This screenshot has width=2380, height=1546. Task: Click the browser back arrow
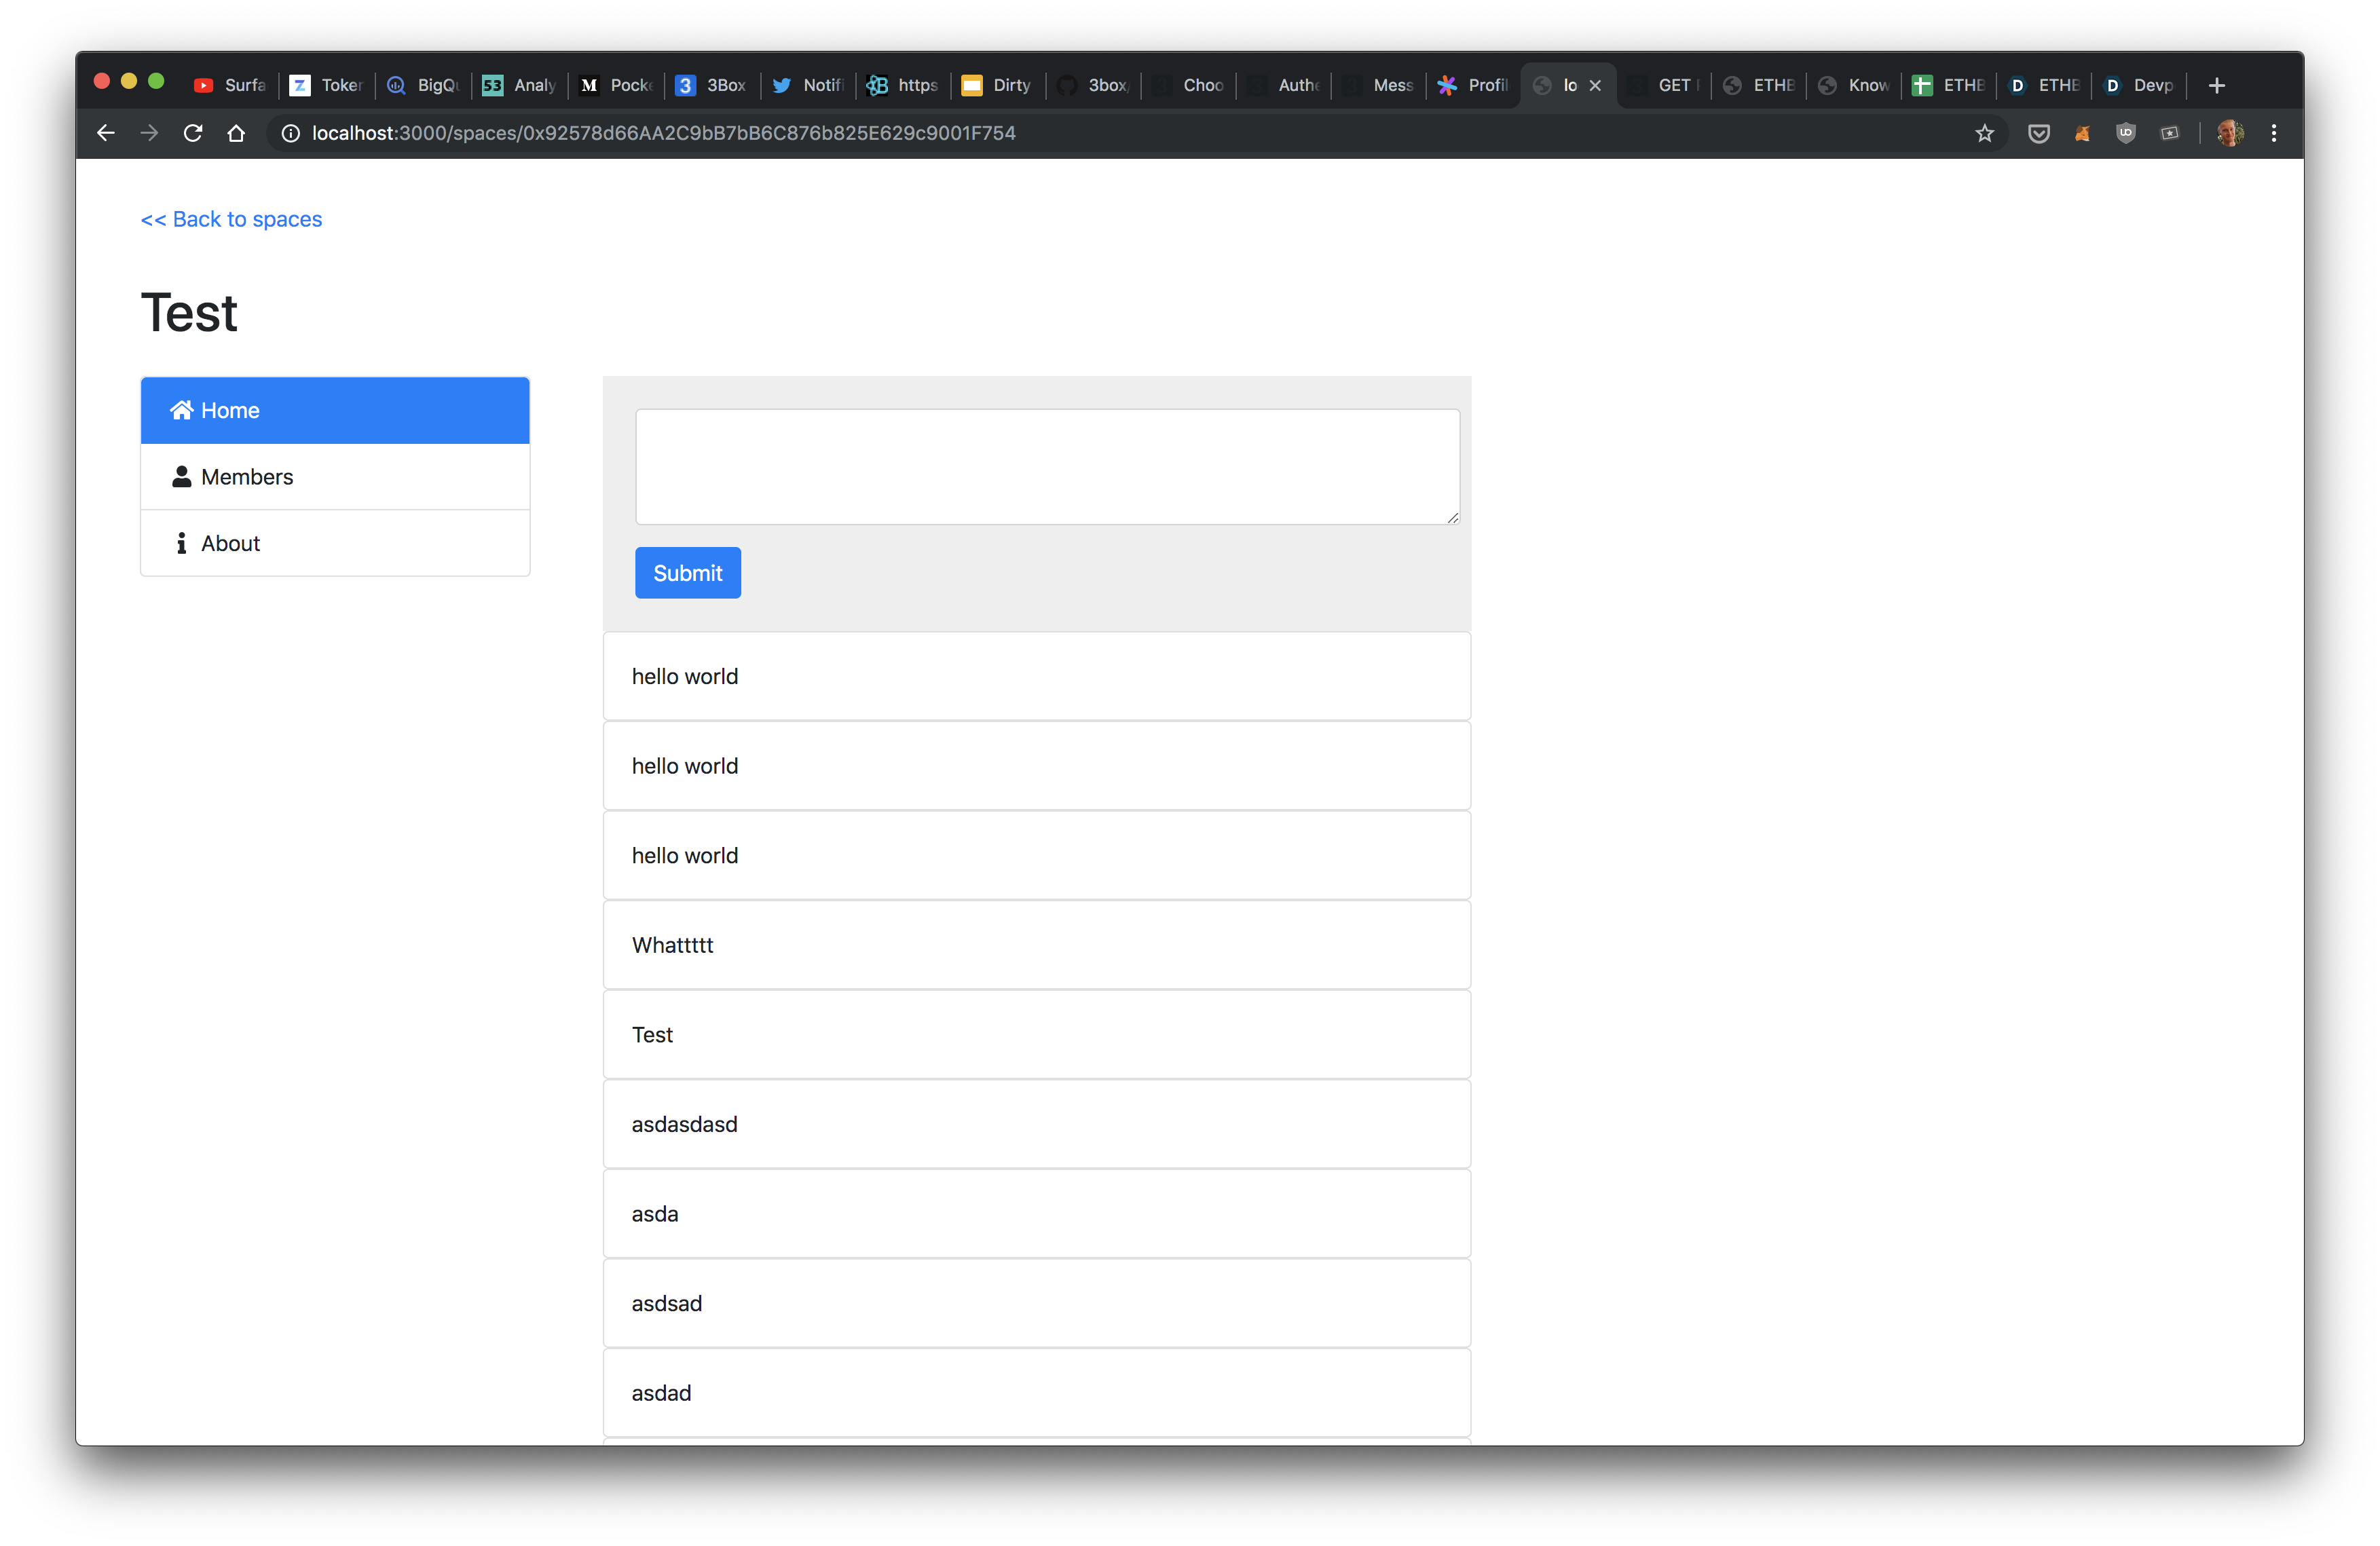106,133
